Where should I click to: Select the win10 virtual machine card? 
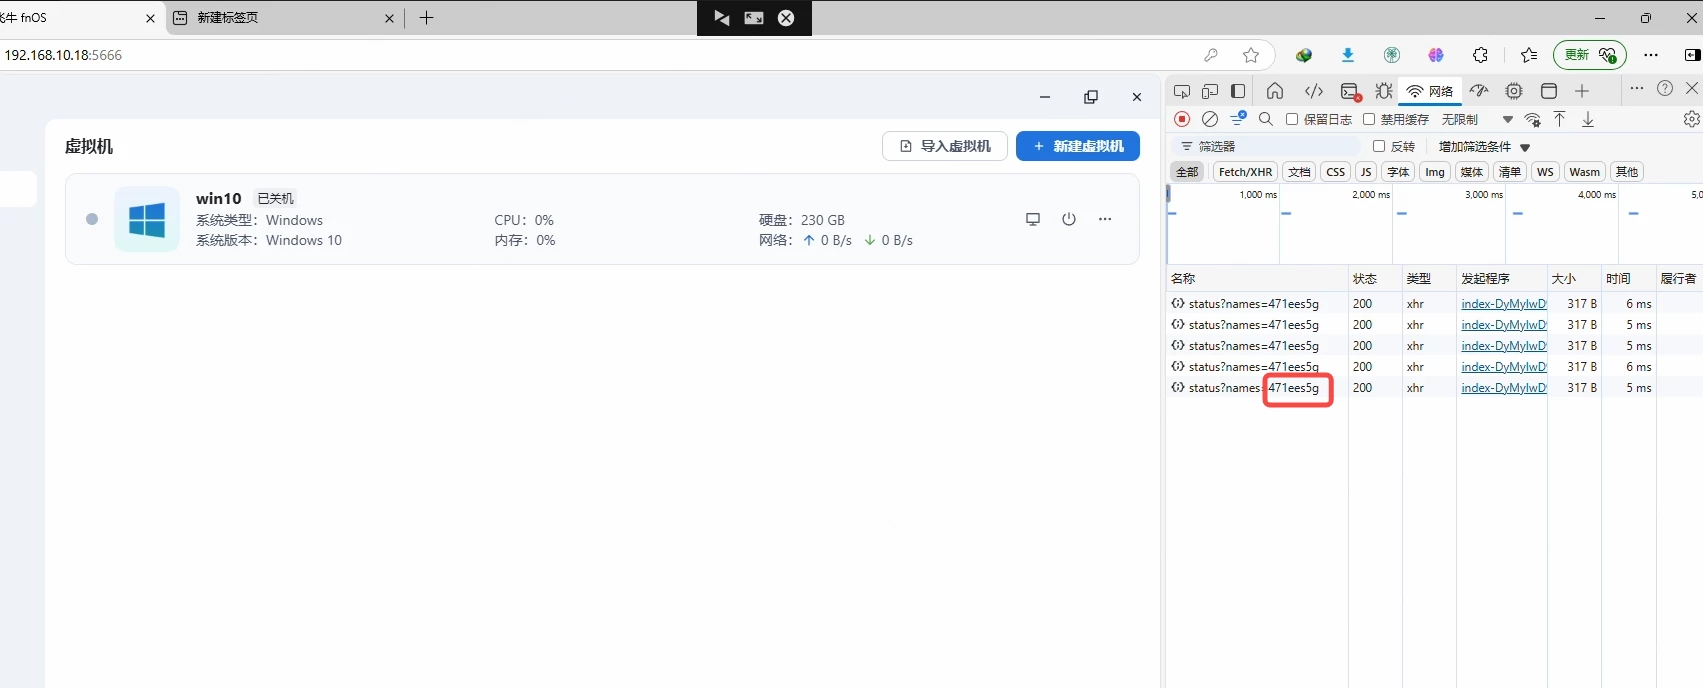[602, 219]
